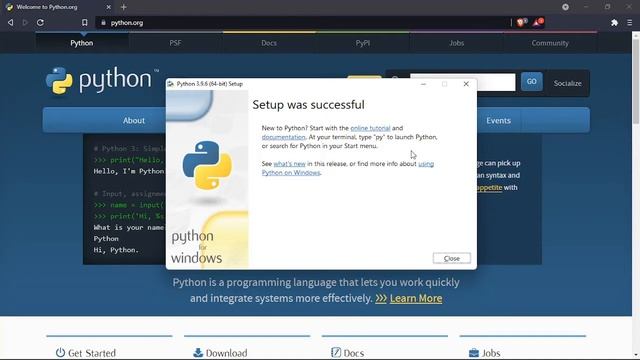Click the Socialize link
This screenshot has height=360, width=640.
tap(567, 83)
